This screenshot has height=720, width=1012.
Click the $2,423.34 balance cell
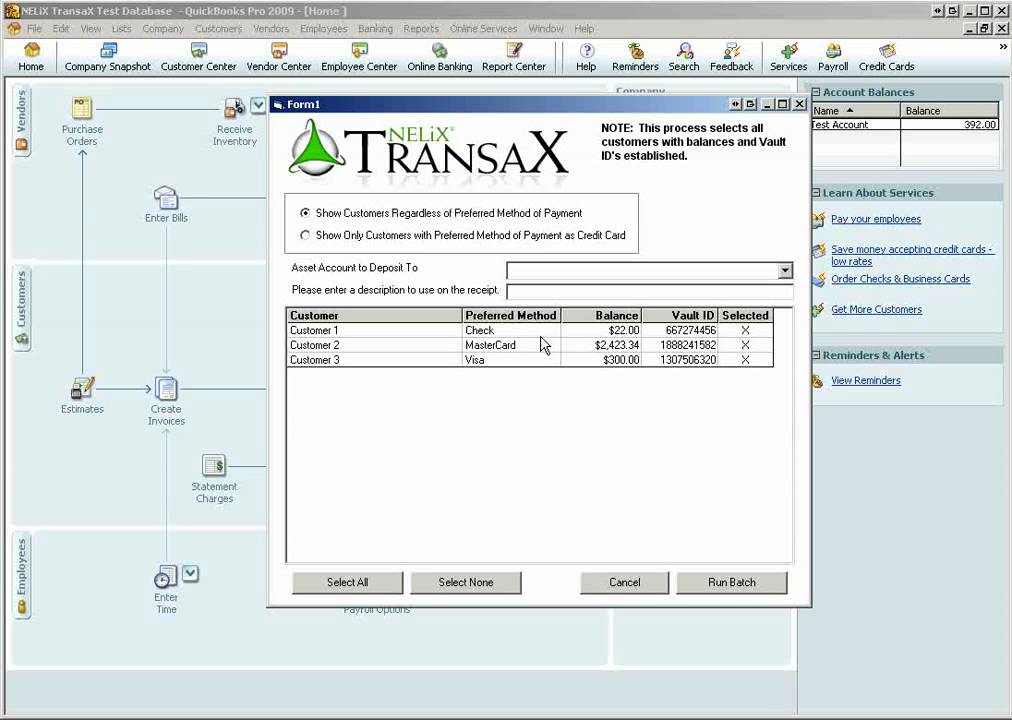pos(601,345)
